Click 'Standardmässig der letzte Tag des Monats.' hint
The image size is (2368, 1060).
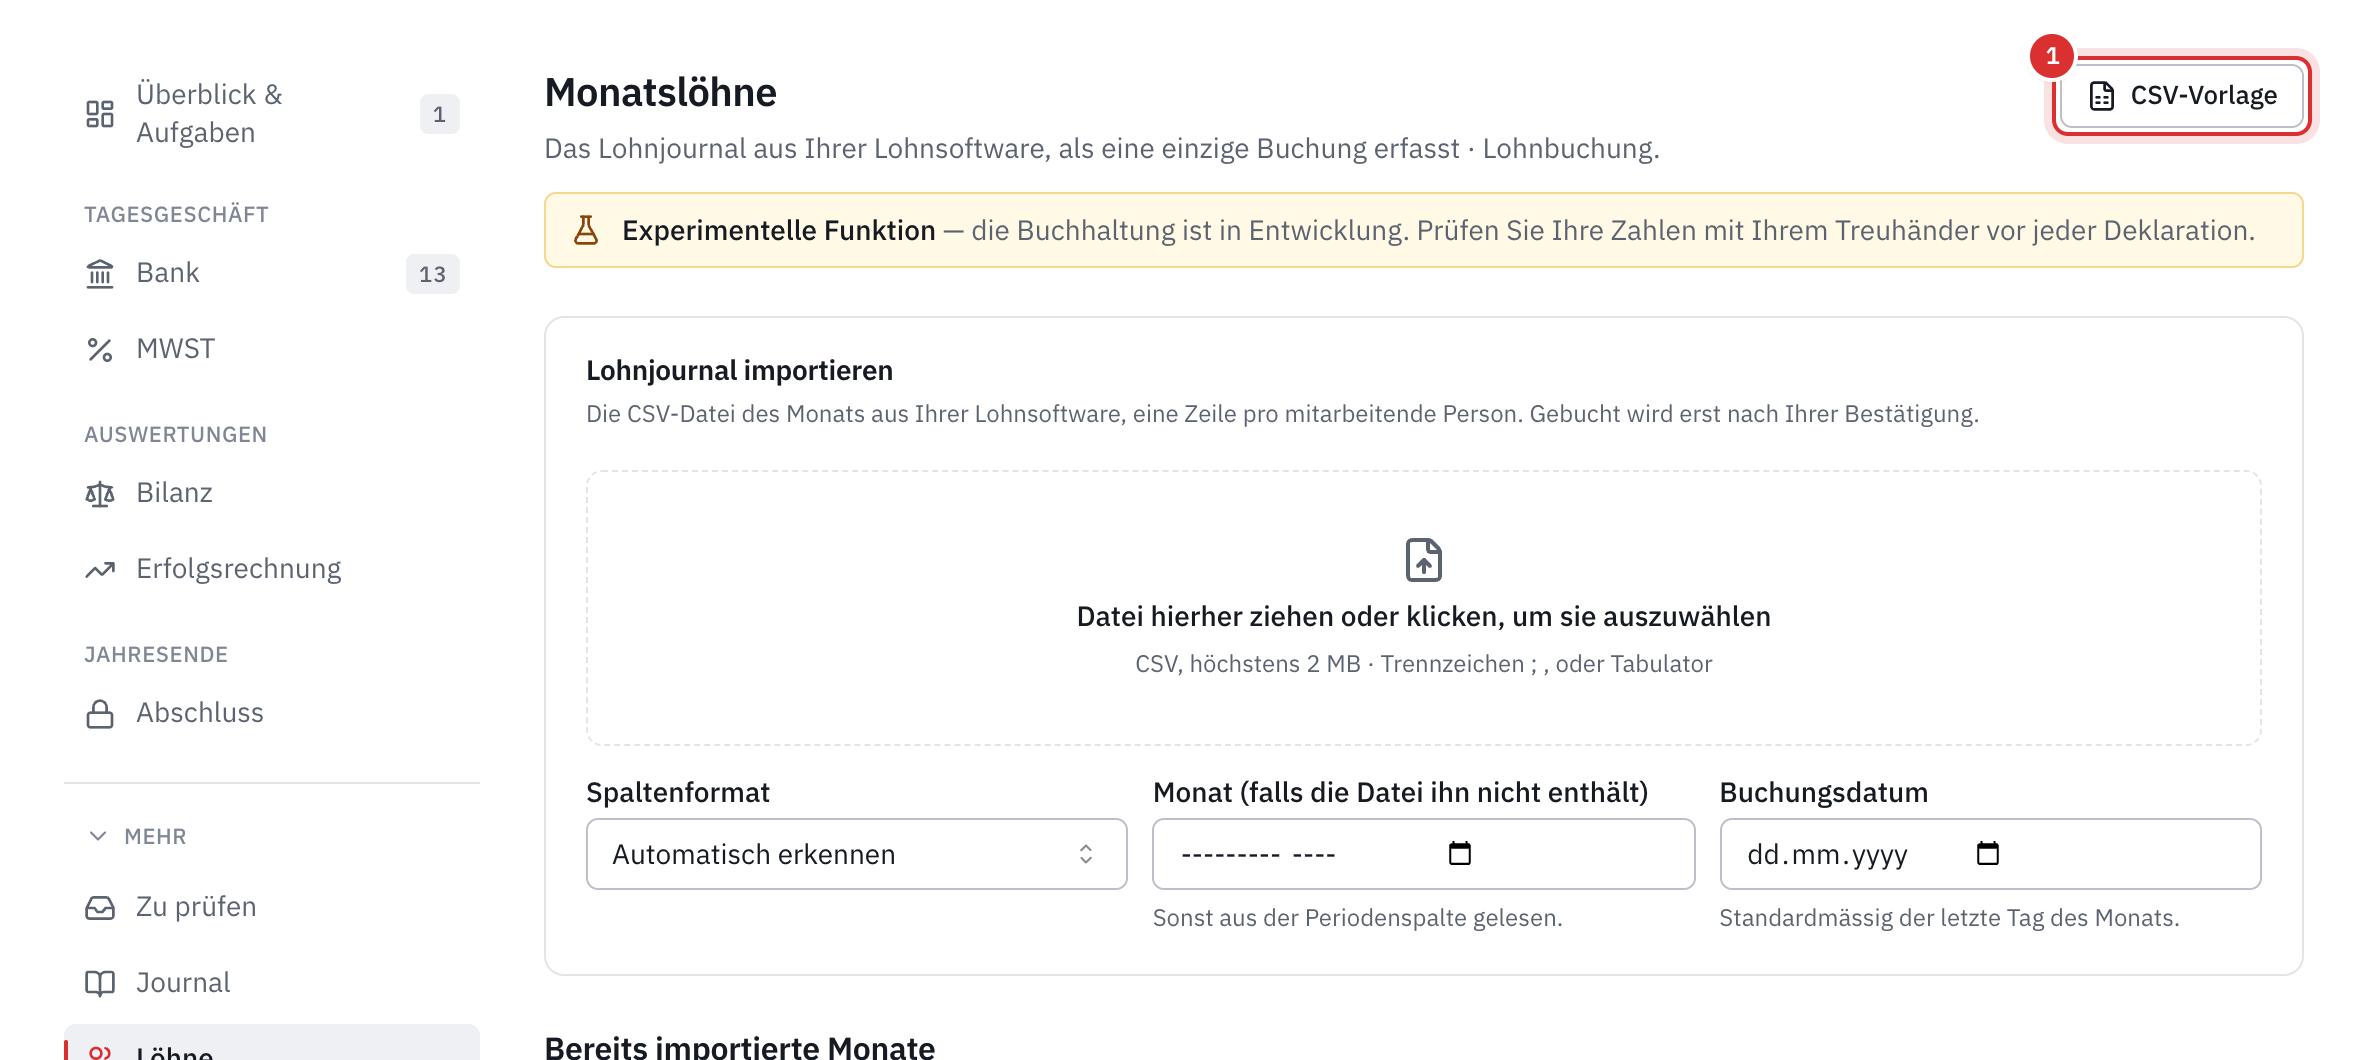1949,918
